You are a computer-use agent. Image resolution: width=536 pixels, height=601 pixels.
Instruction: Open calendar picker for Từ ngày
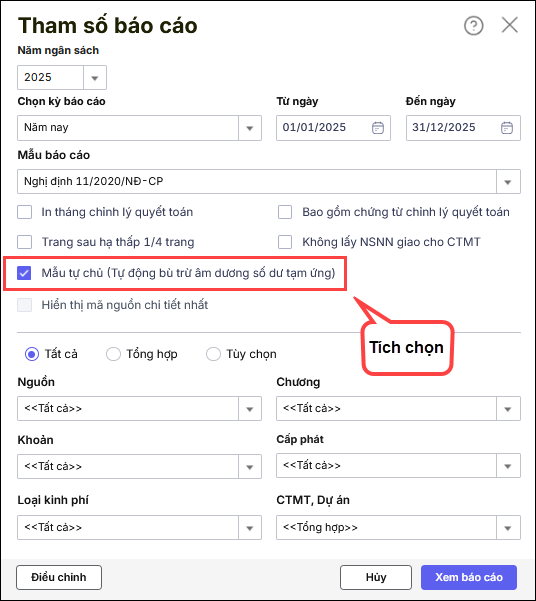pyautogui.click(x=378, y=128)
